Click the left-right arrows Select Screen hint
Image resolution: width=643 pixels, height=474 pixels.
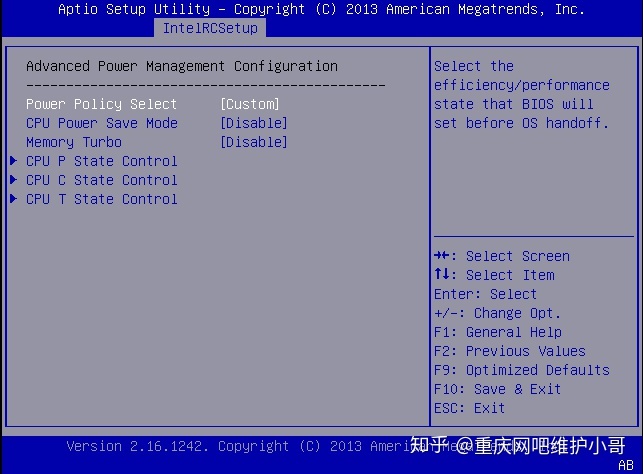point(502,256)
